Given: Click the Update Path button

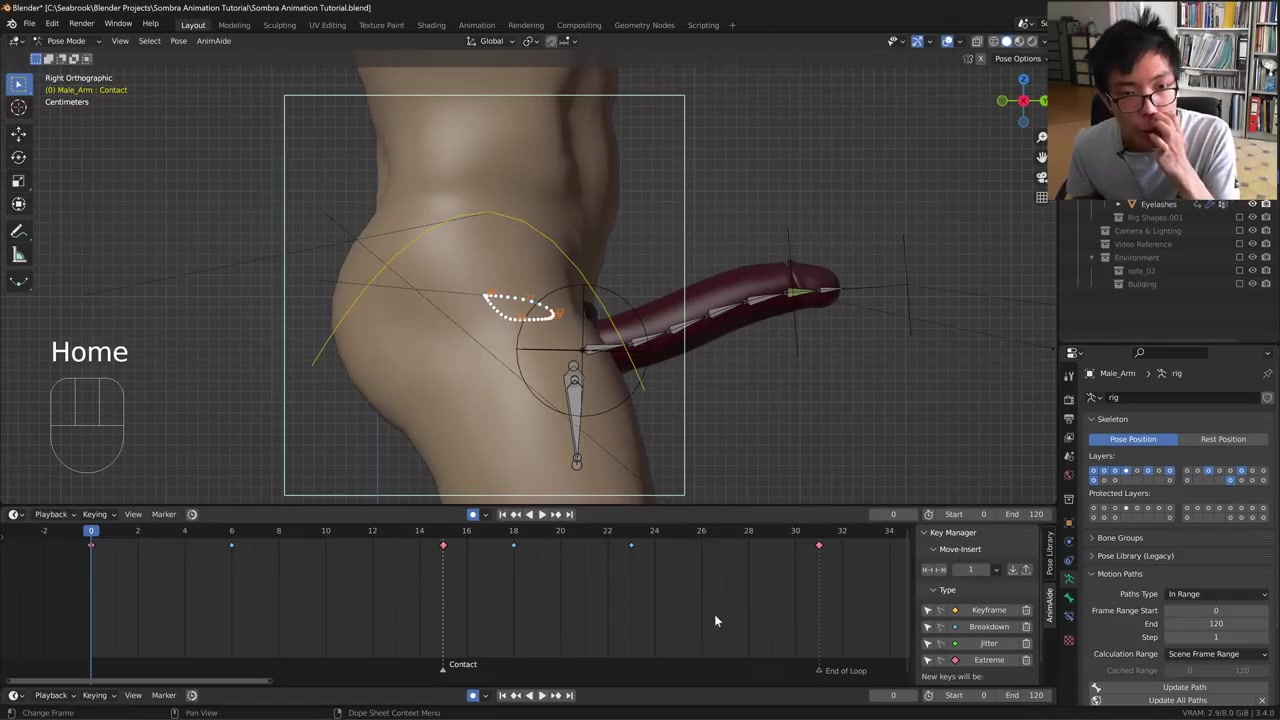Looking at the screenshot, I should tap(1184, 687).
